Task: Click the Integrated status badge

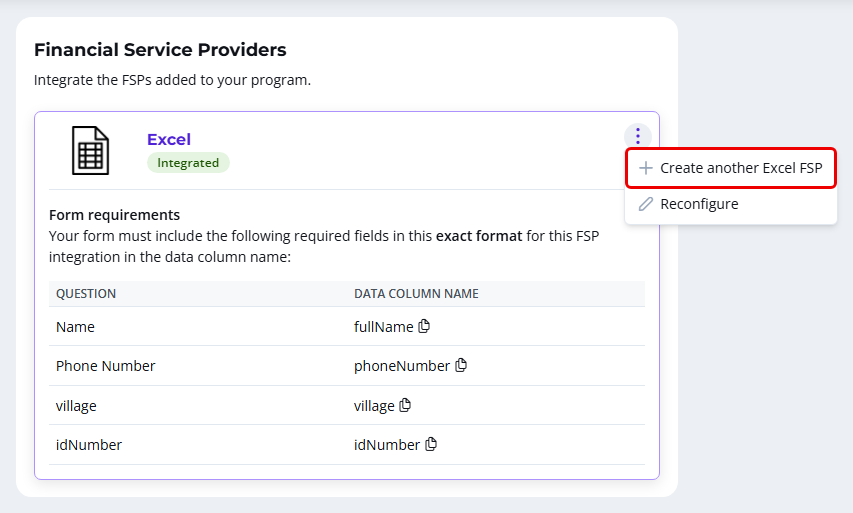Action: click(188, 163)
